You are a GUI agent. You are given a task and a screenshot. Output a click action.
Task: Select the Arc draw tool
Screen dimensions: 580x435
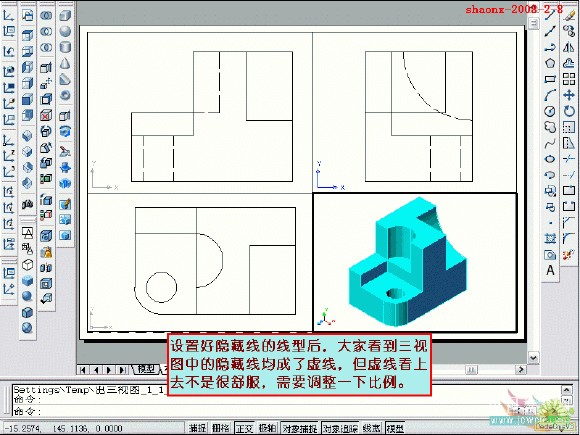tap(550, 95)
